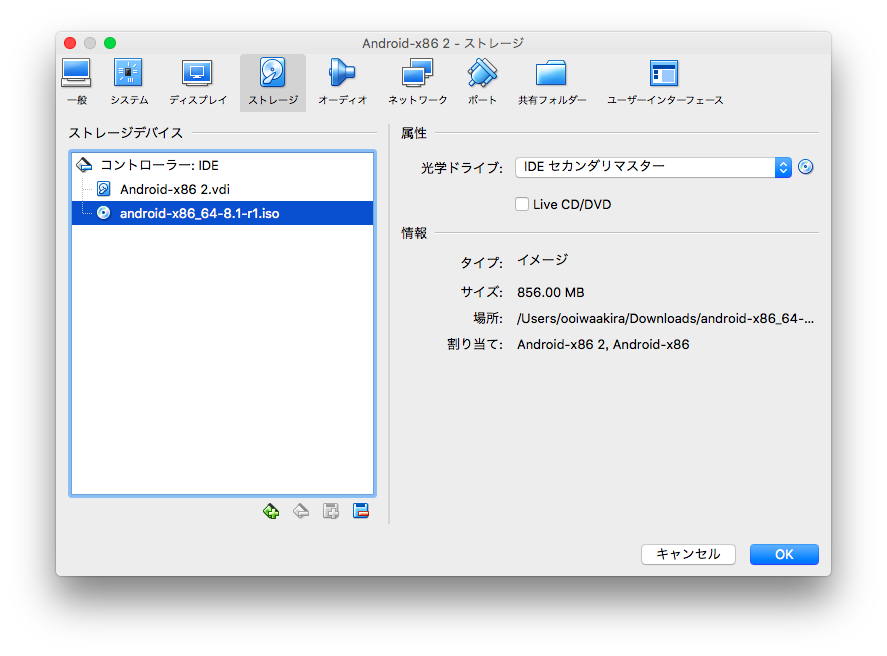The image size is (887, 656).
Task: Click the green add storage controller icon
Action: tap(271, 511)
